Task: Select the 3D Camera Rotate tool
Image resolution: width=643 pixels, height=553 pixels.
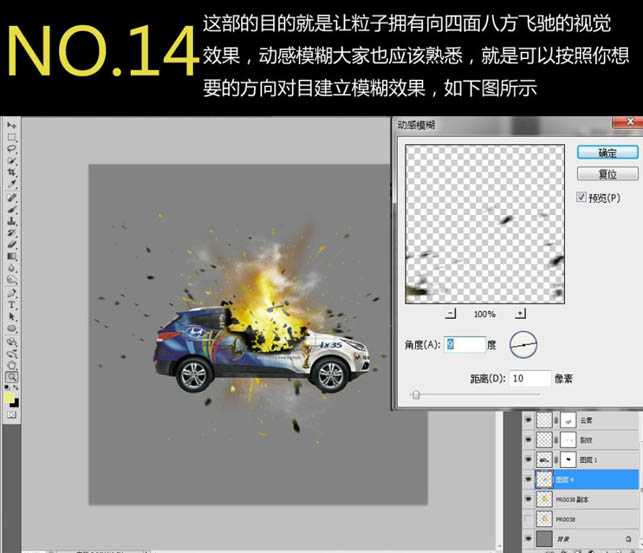Action: pyautogui.click(x=11, y=353)
